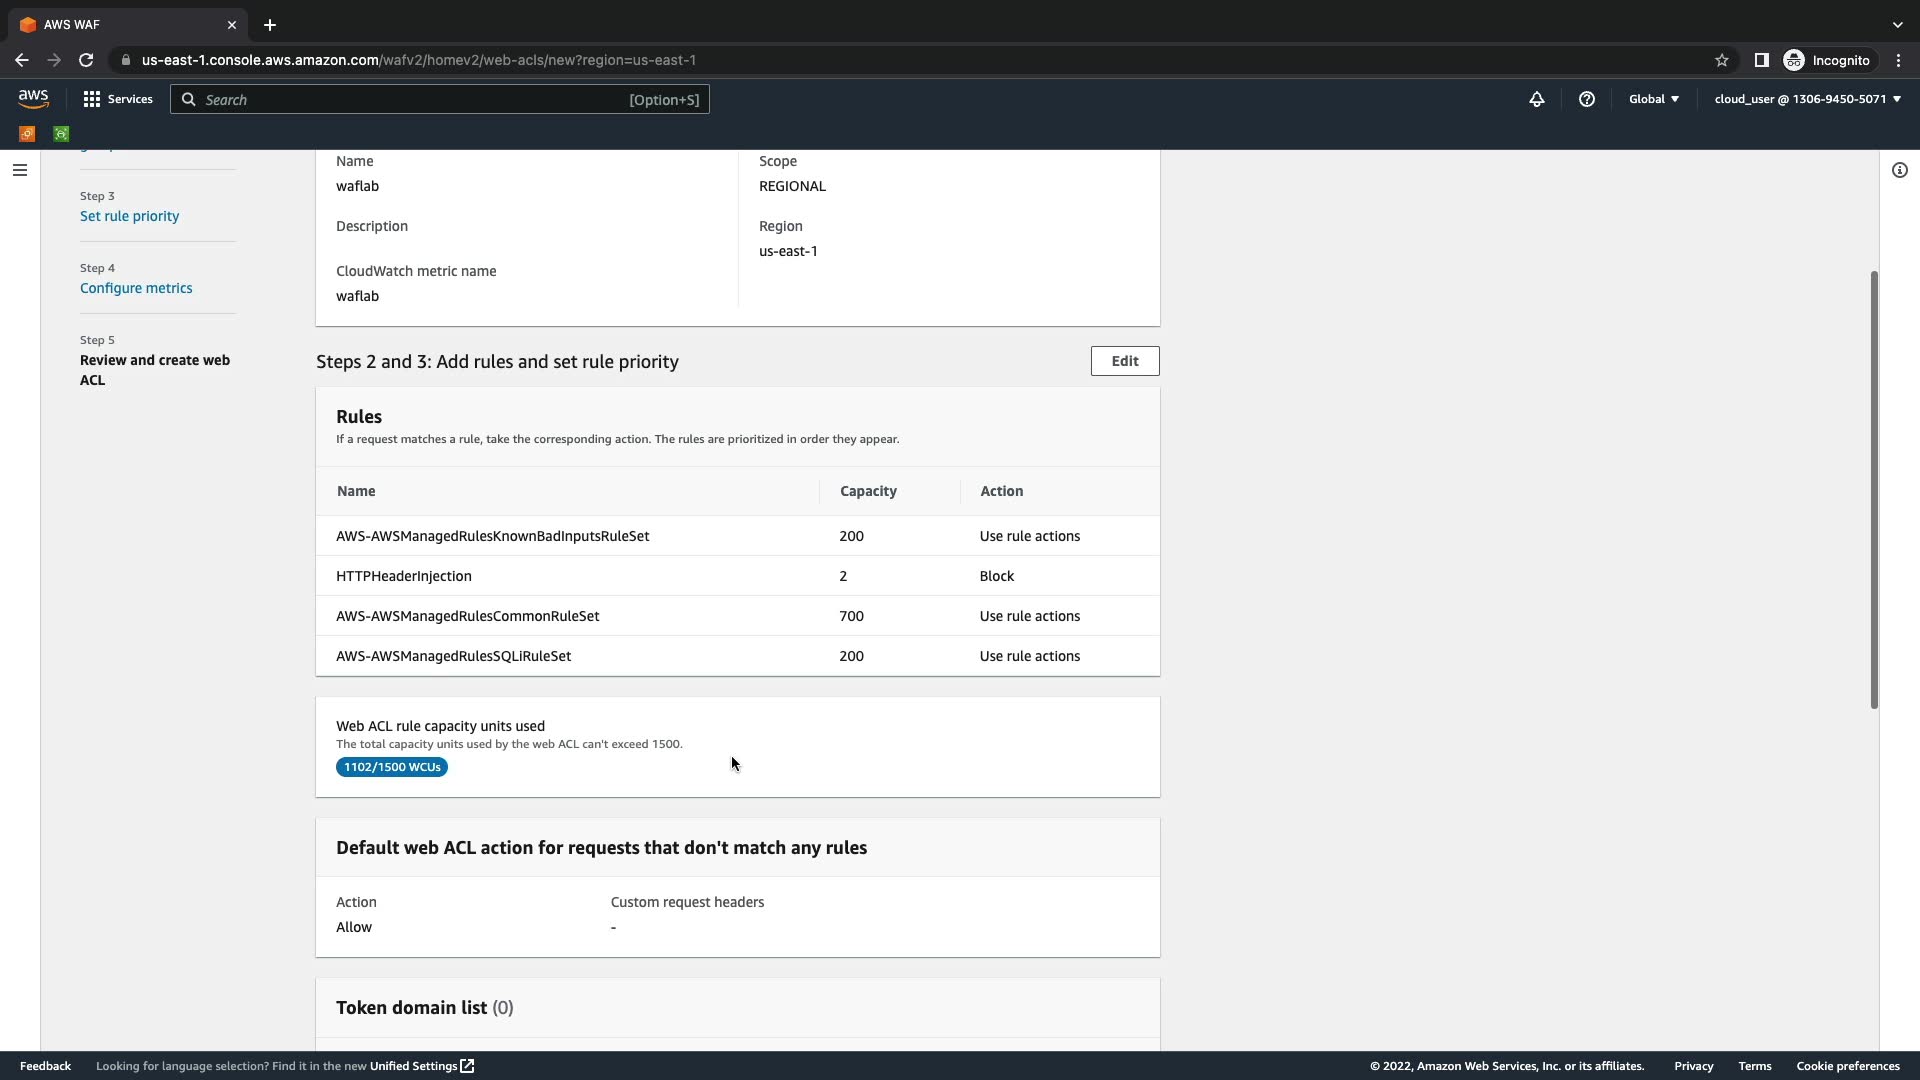Viewport: 1920px width, 1080px height.
Task: Open the Services grid menu
Action: pos(118,99)
